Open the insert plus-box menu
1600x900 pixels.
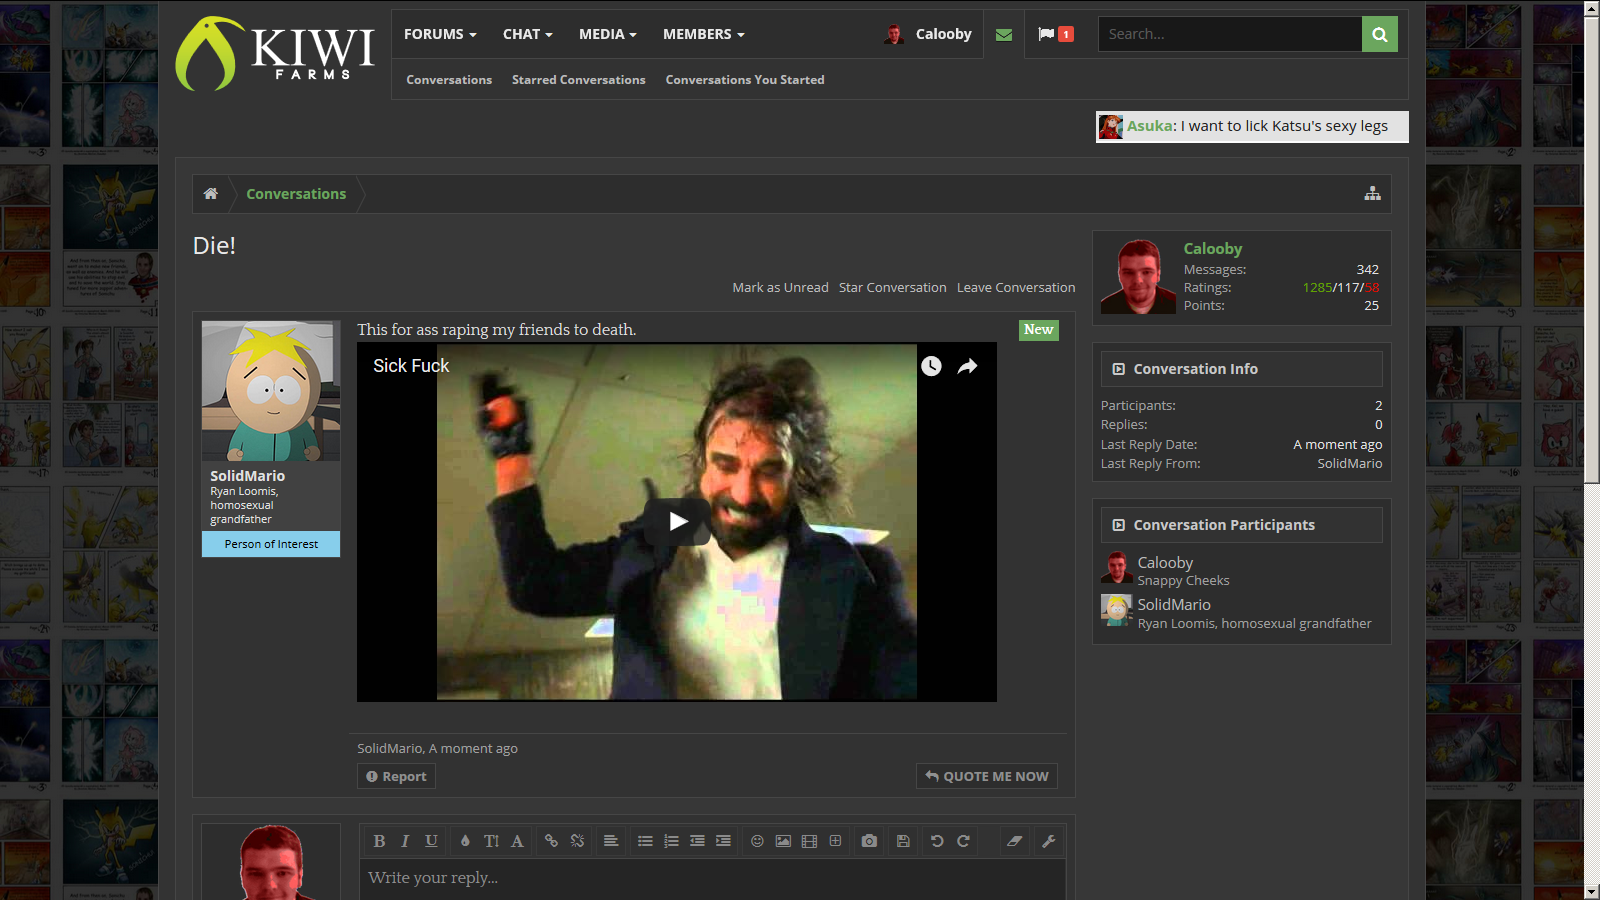tap(835, 841)
